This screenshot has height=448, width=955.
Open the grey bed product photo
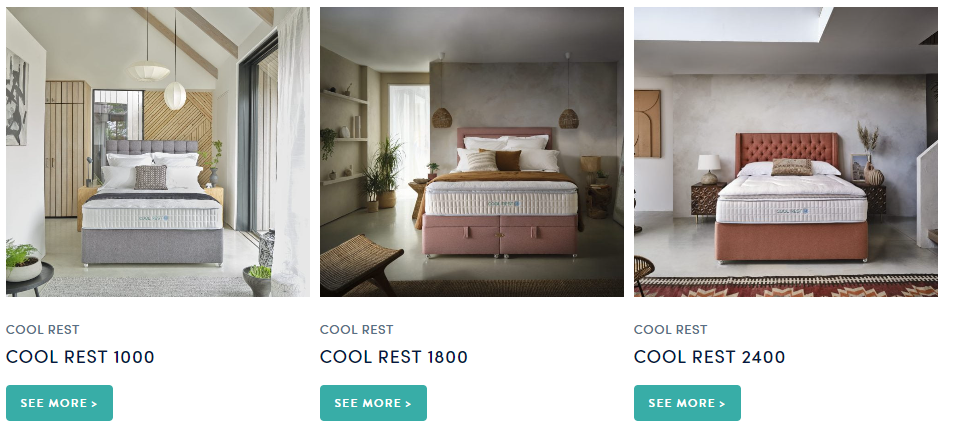[158, 152]
